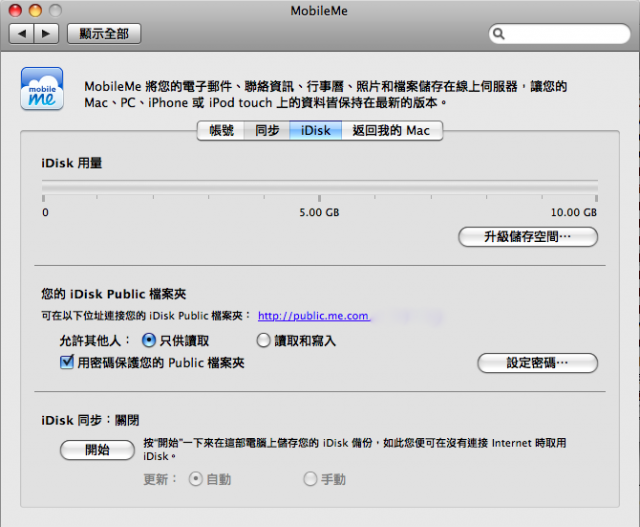Switch to the 帳號 tab

click(221, 131)
